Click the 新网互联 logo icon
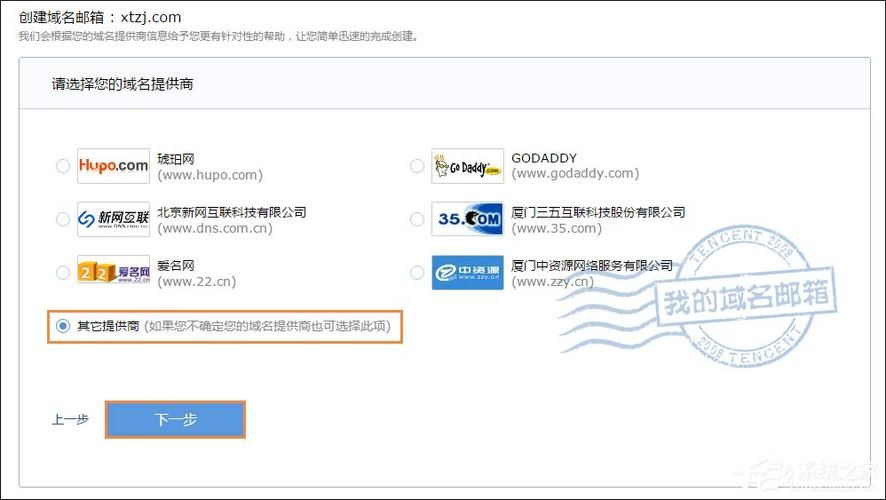The width and height of the screenshot is (886, 500). coord(113,219)
